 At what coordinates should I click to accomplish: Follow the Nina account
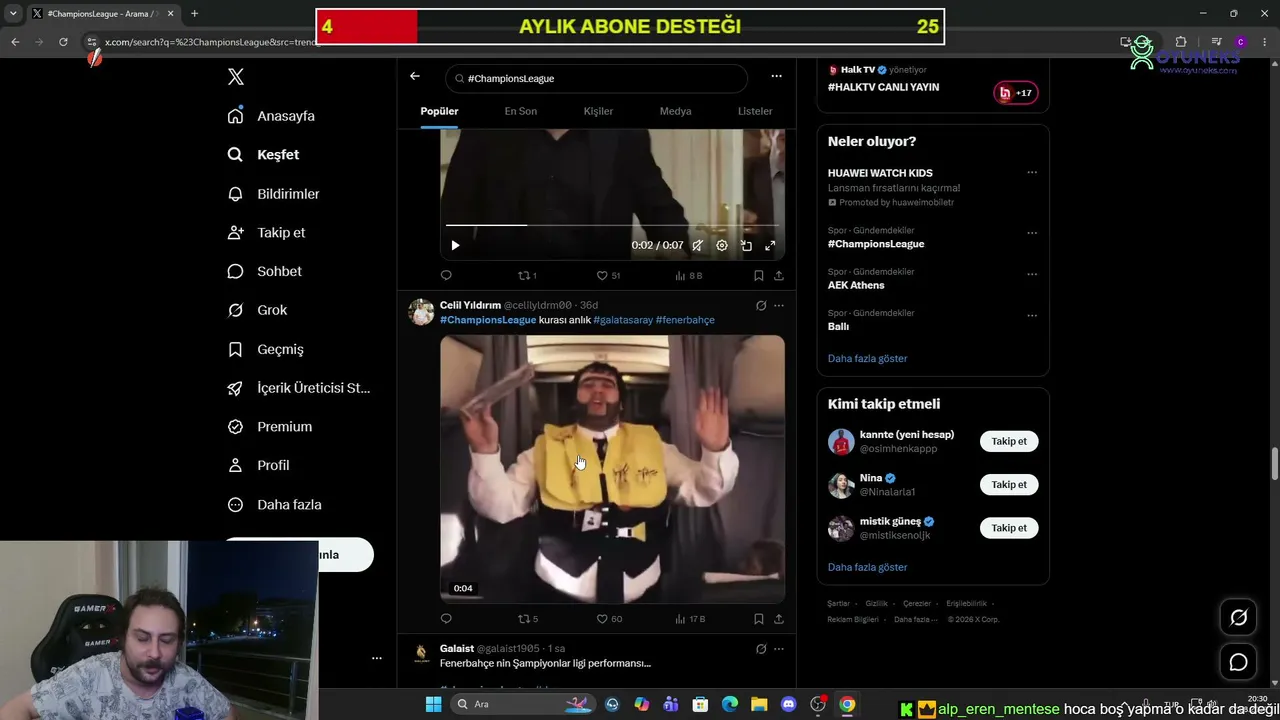[1009, 485]
